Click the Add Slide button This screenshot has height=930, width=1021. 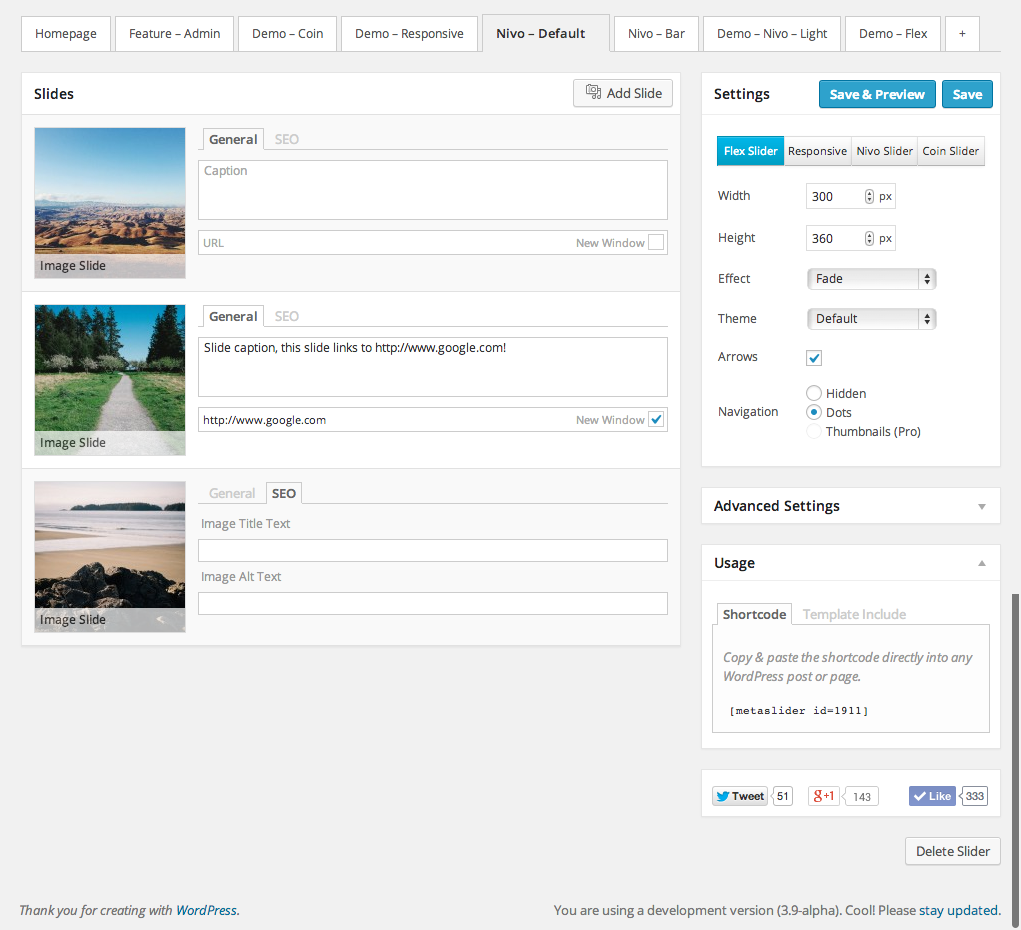click(x=622, y=93)
